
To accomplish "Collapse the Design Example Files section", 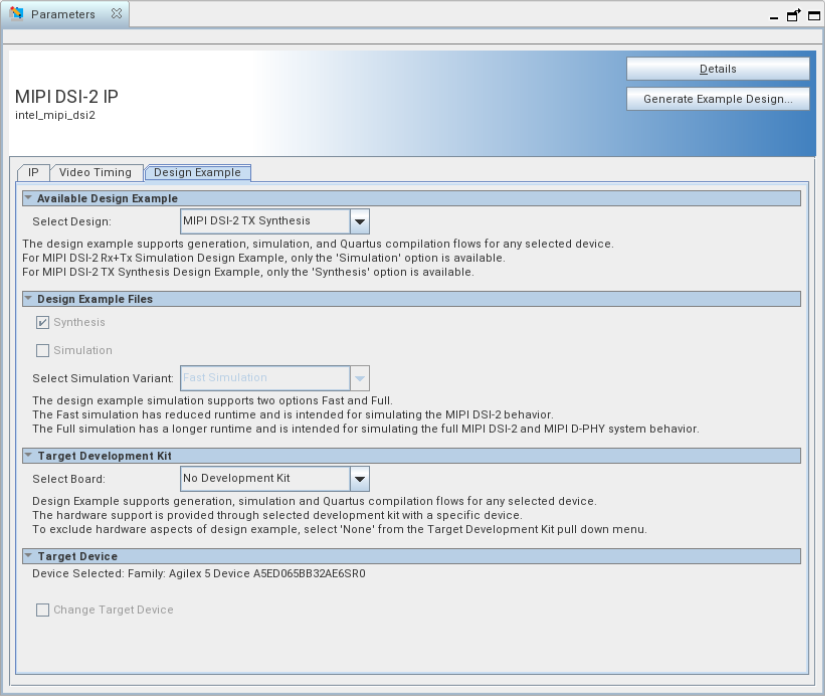I will (28, 298).
